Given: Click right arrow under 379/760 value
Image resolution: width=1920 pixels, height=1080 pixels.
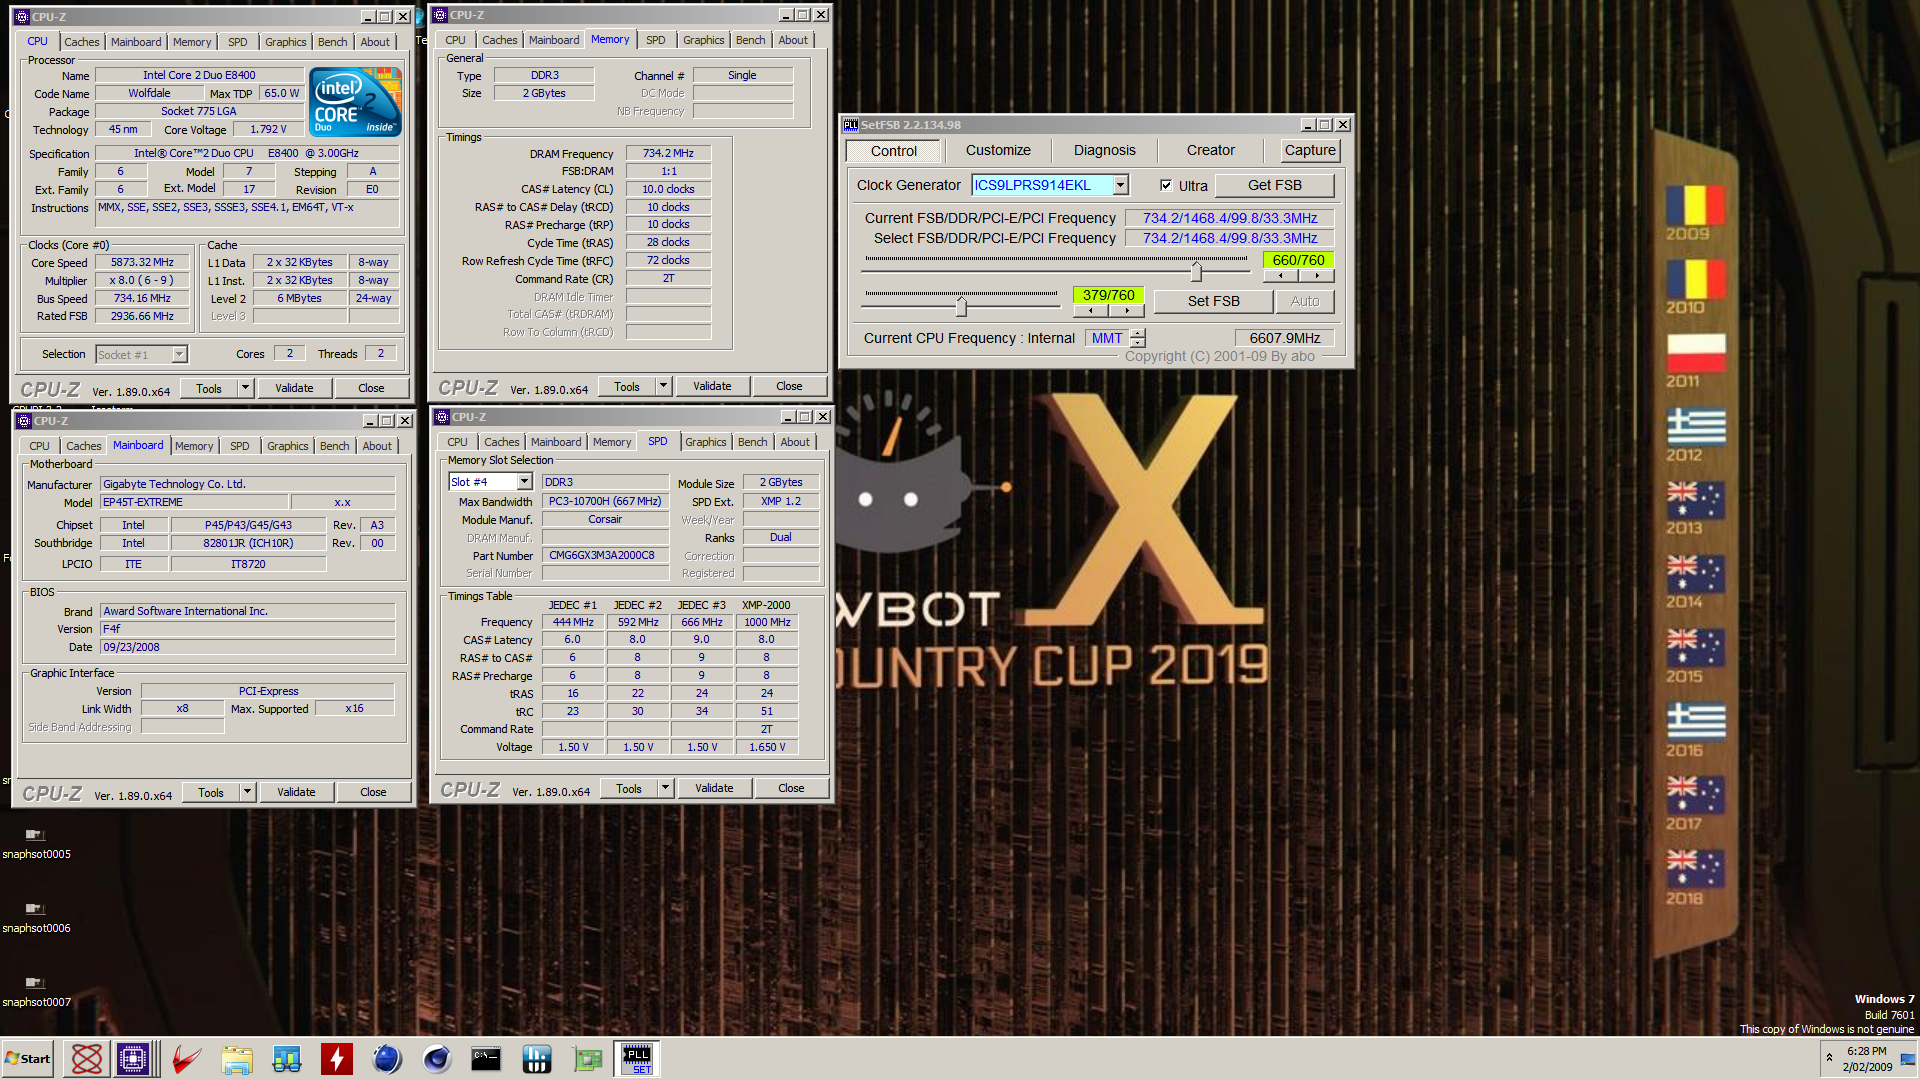Looking at the screenshot, I should (x=1126, y=310).
